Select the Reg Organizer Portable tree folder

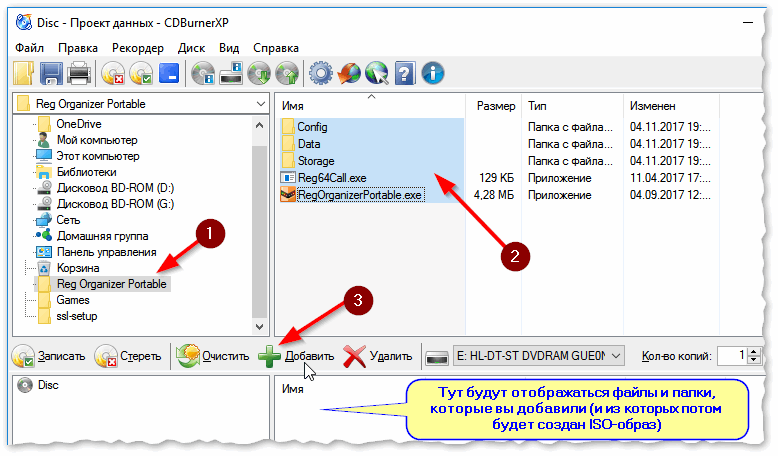111,284
